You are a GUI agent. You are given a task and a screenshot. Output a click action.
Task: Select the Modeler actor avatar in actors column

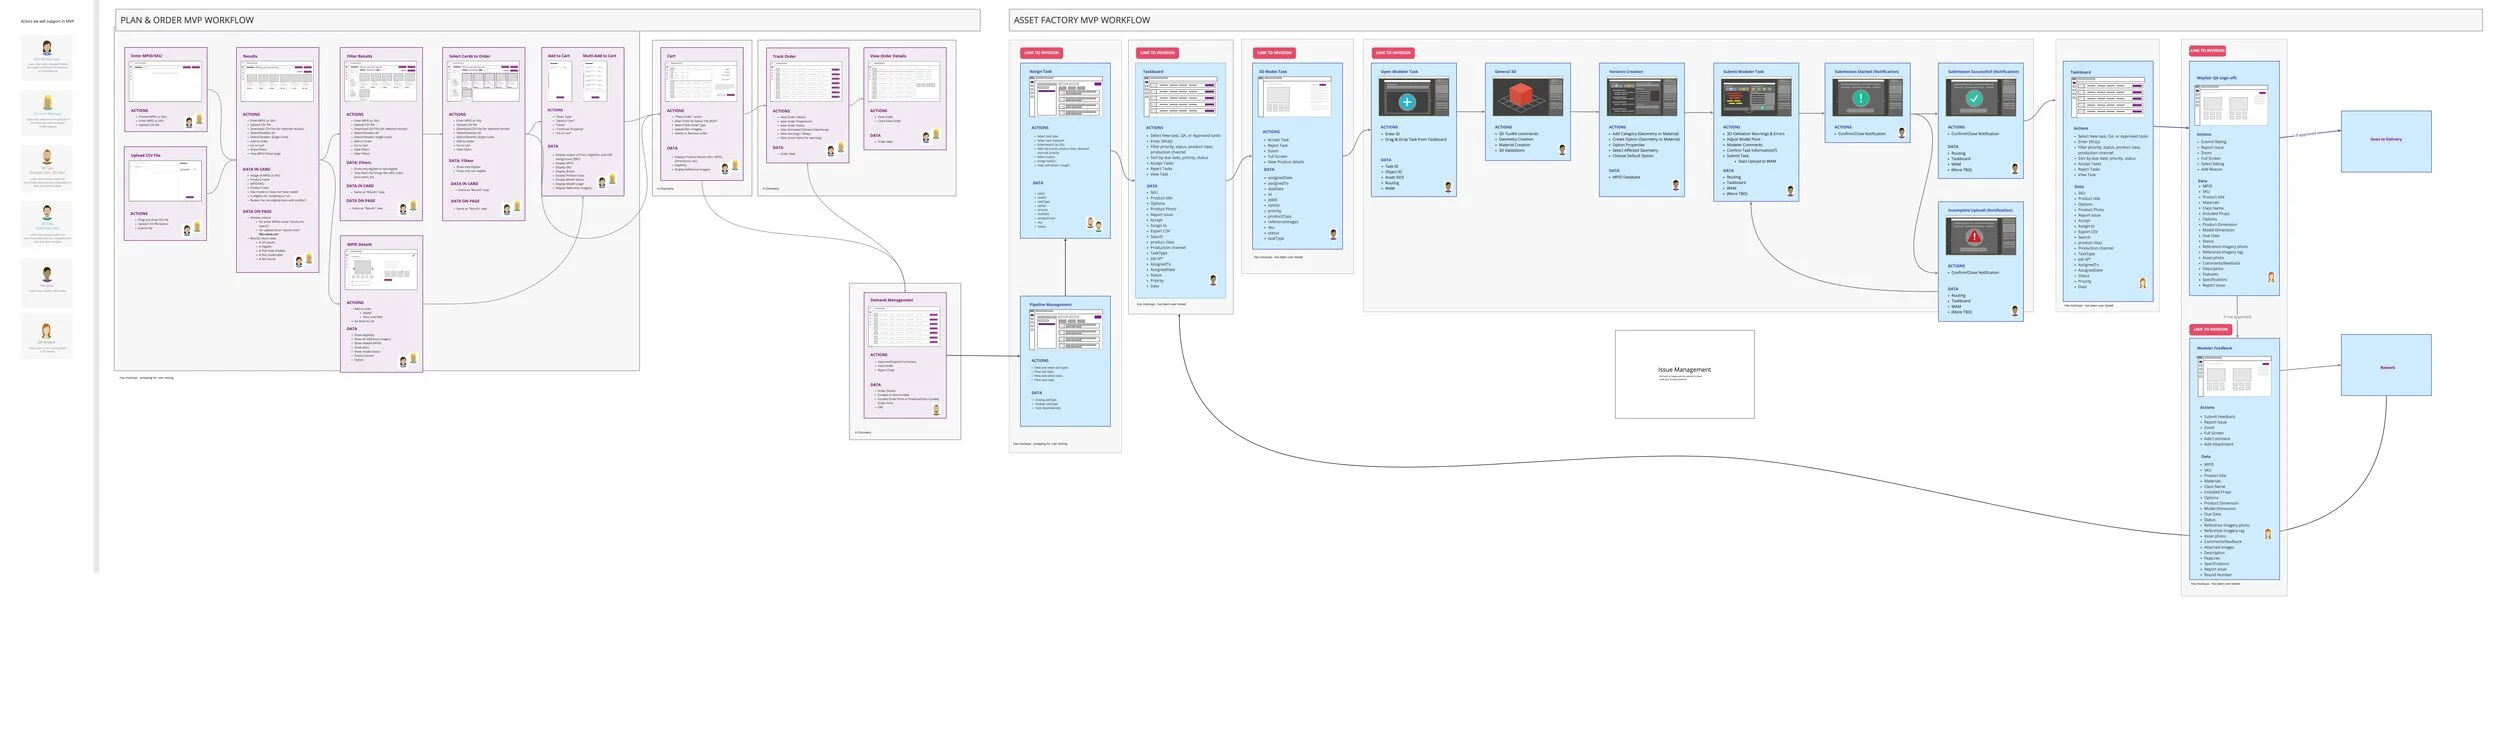click(x=47, y=274)
